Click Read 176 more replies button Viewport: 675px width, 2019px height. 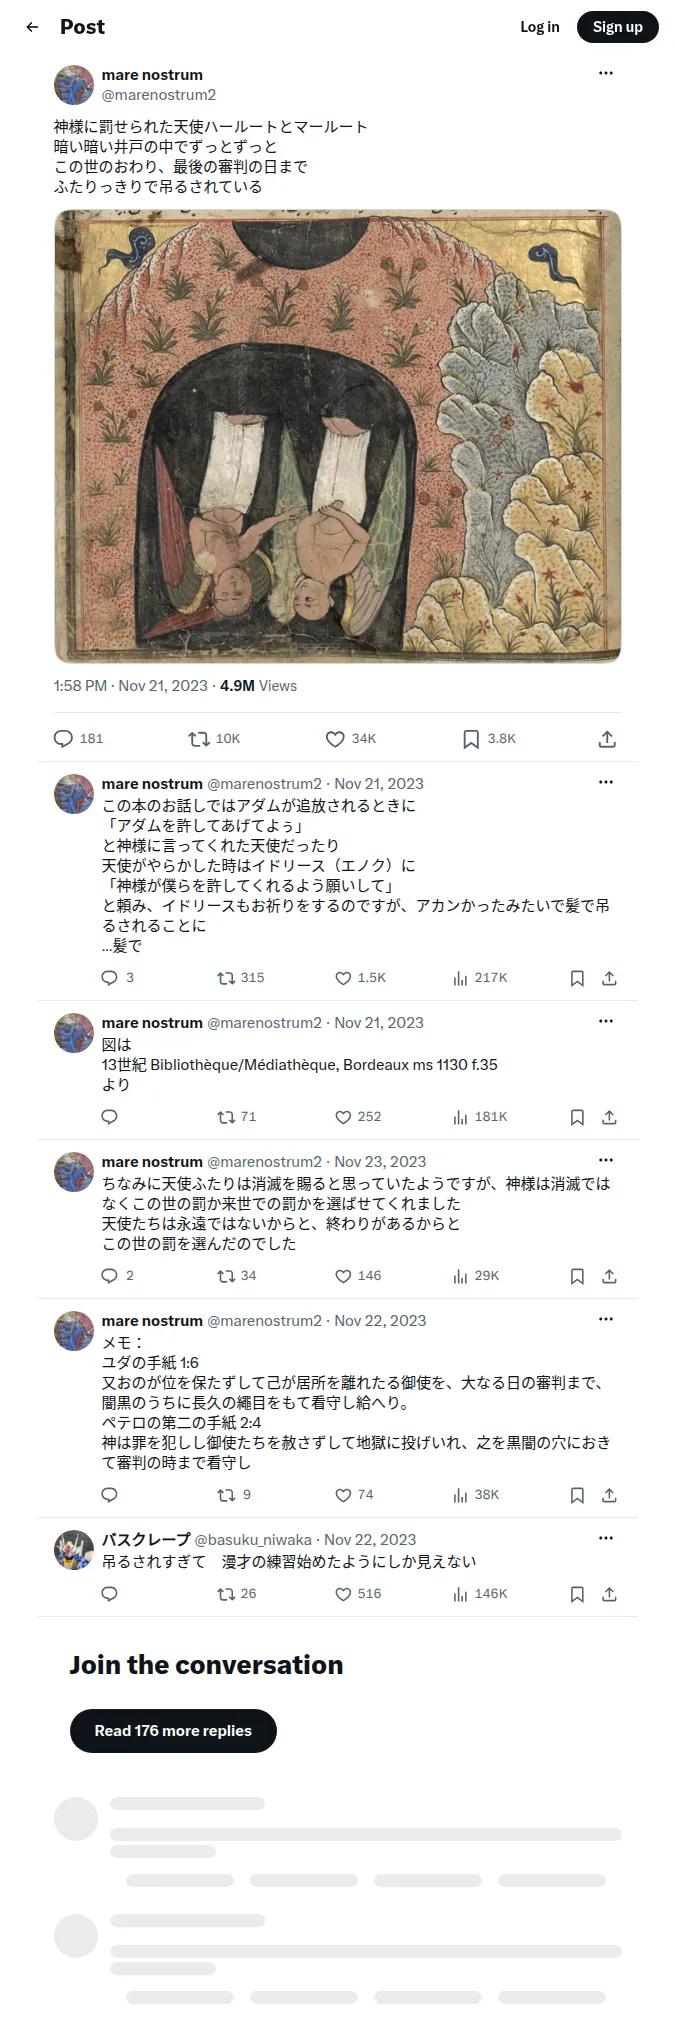pyautogui.click(x=173, y=1731)
